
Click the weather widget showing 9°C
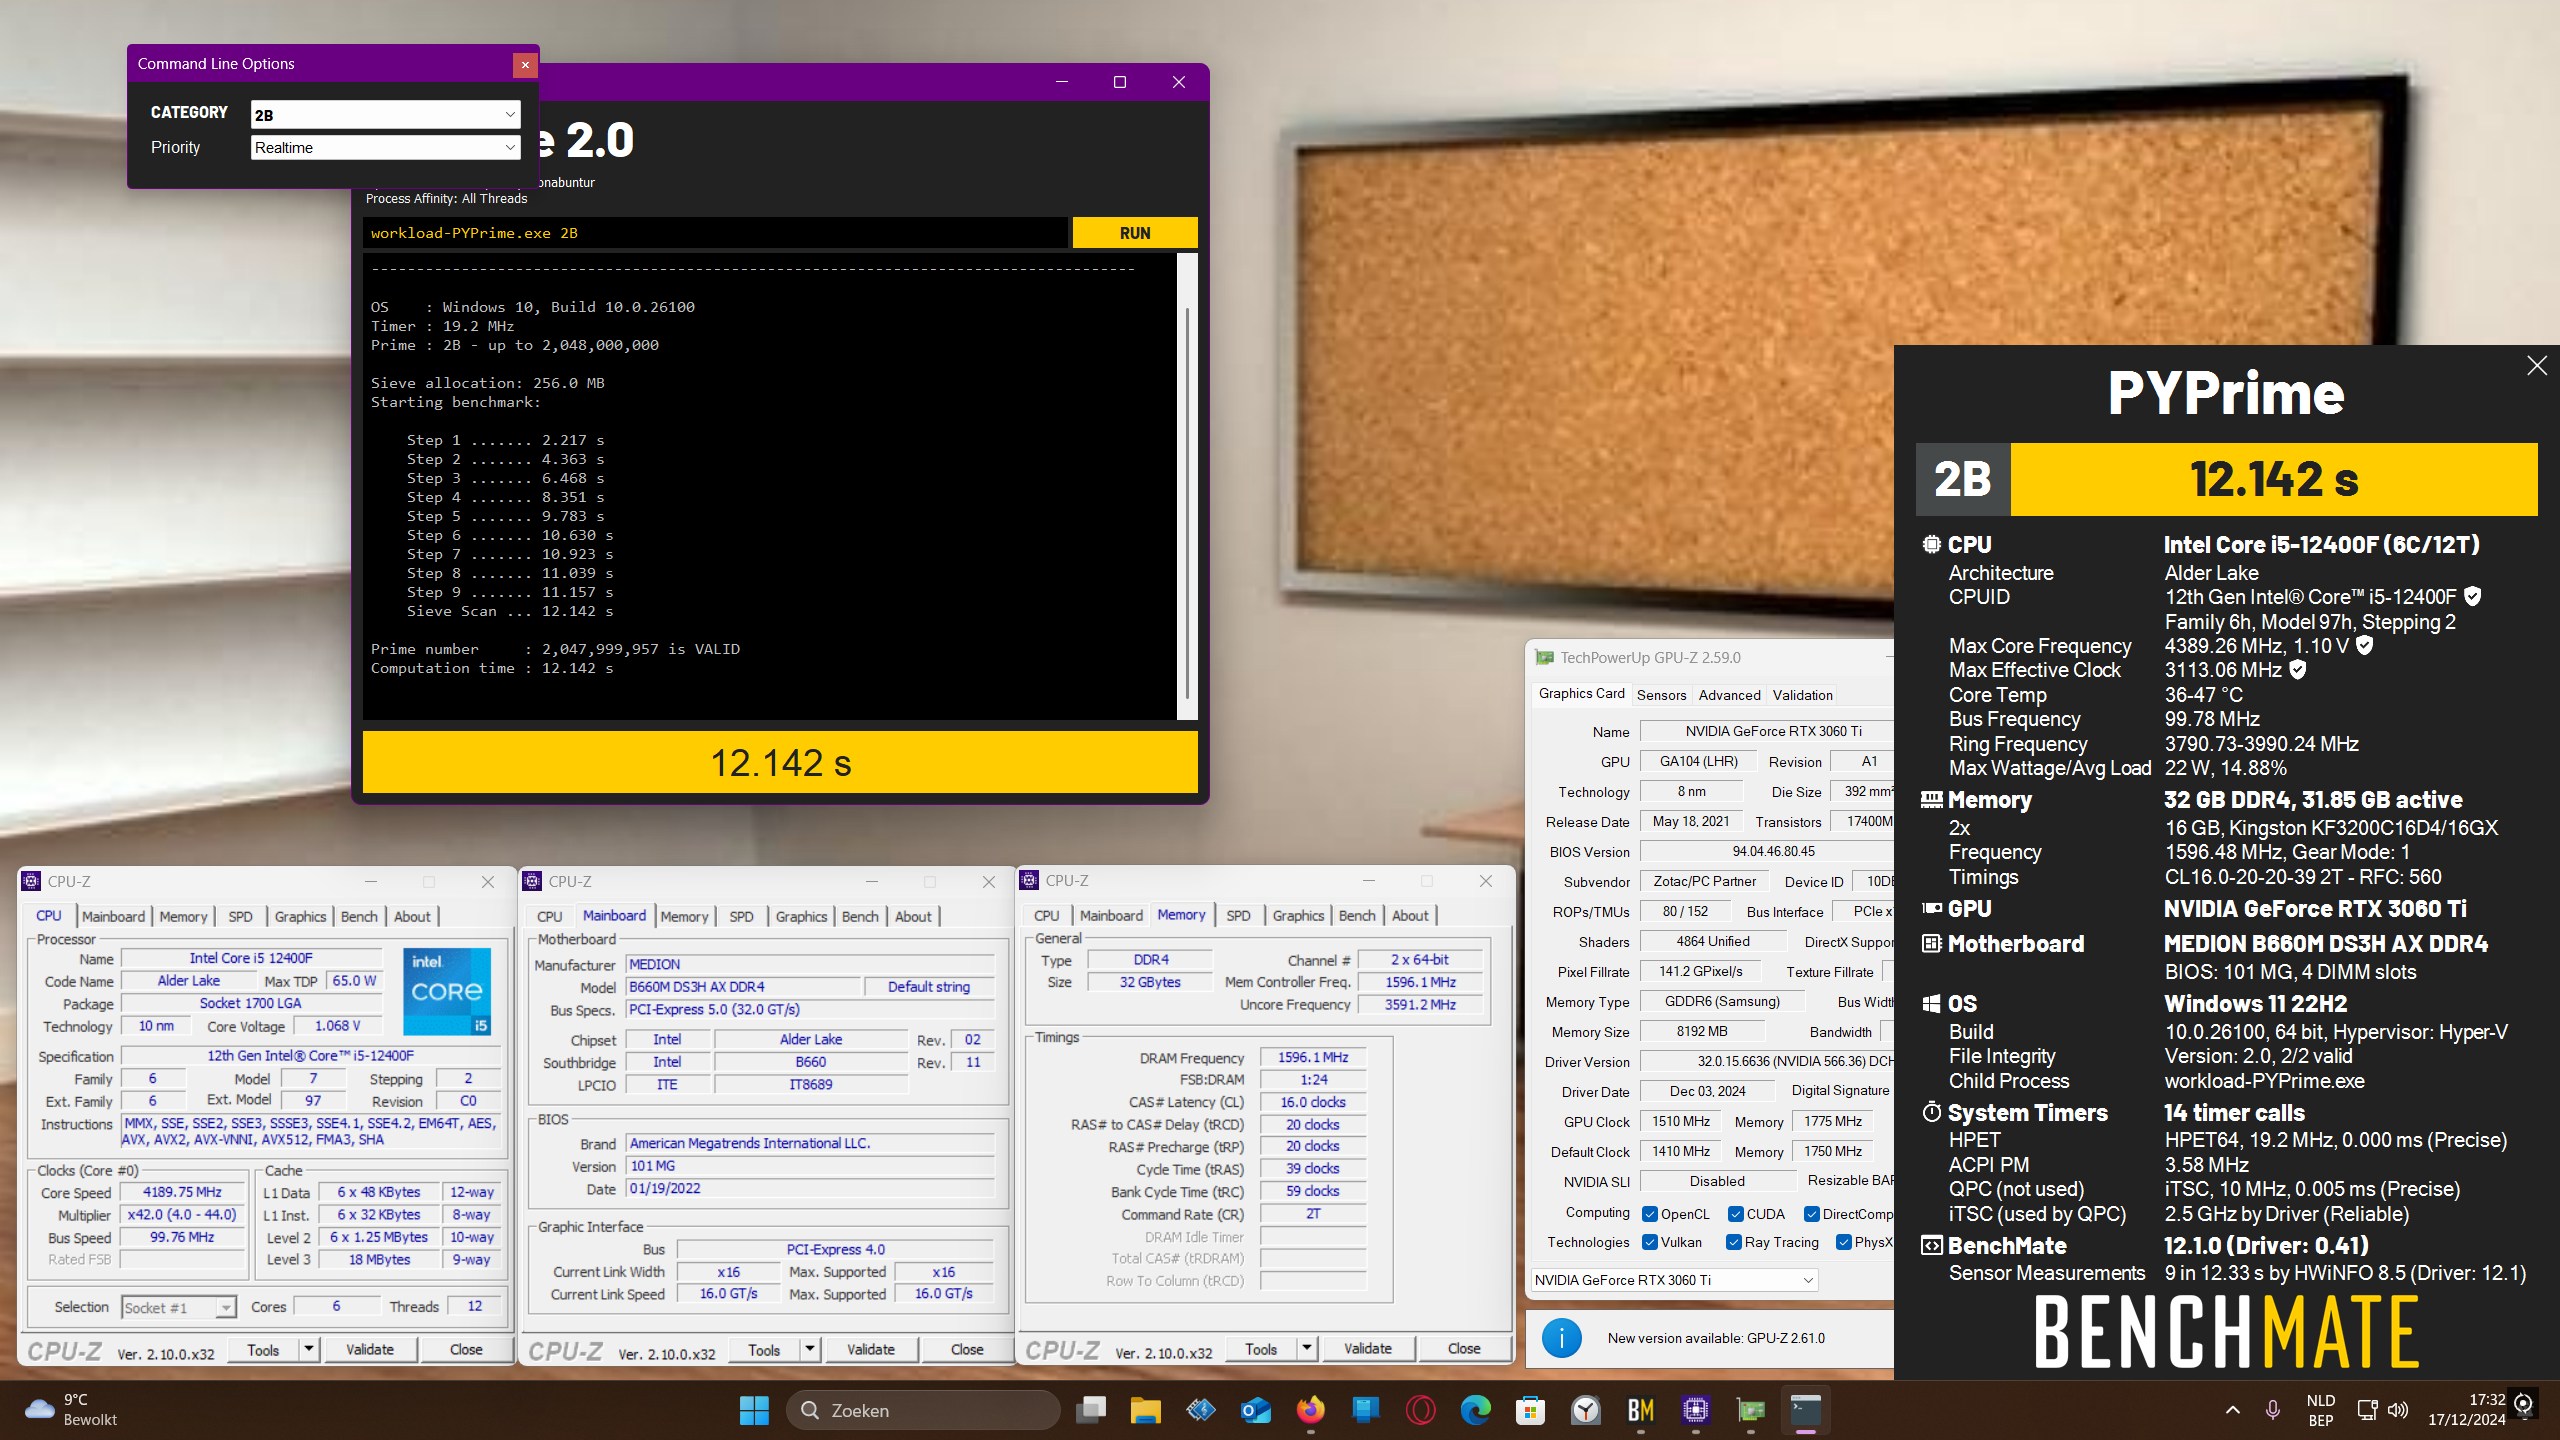click(x=70, y=1410)
